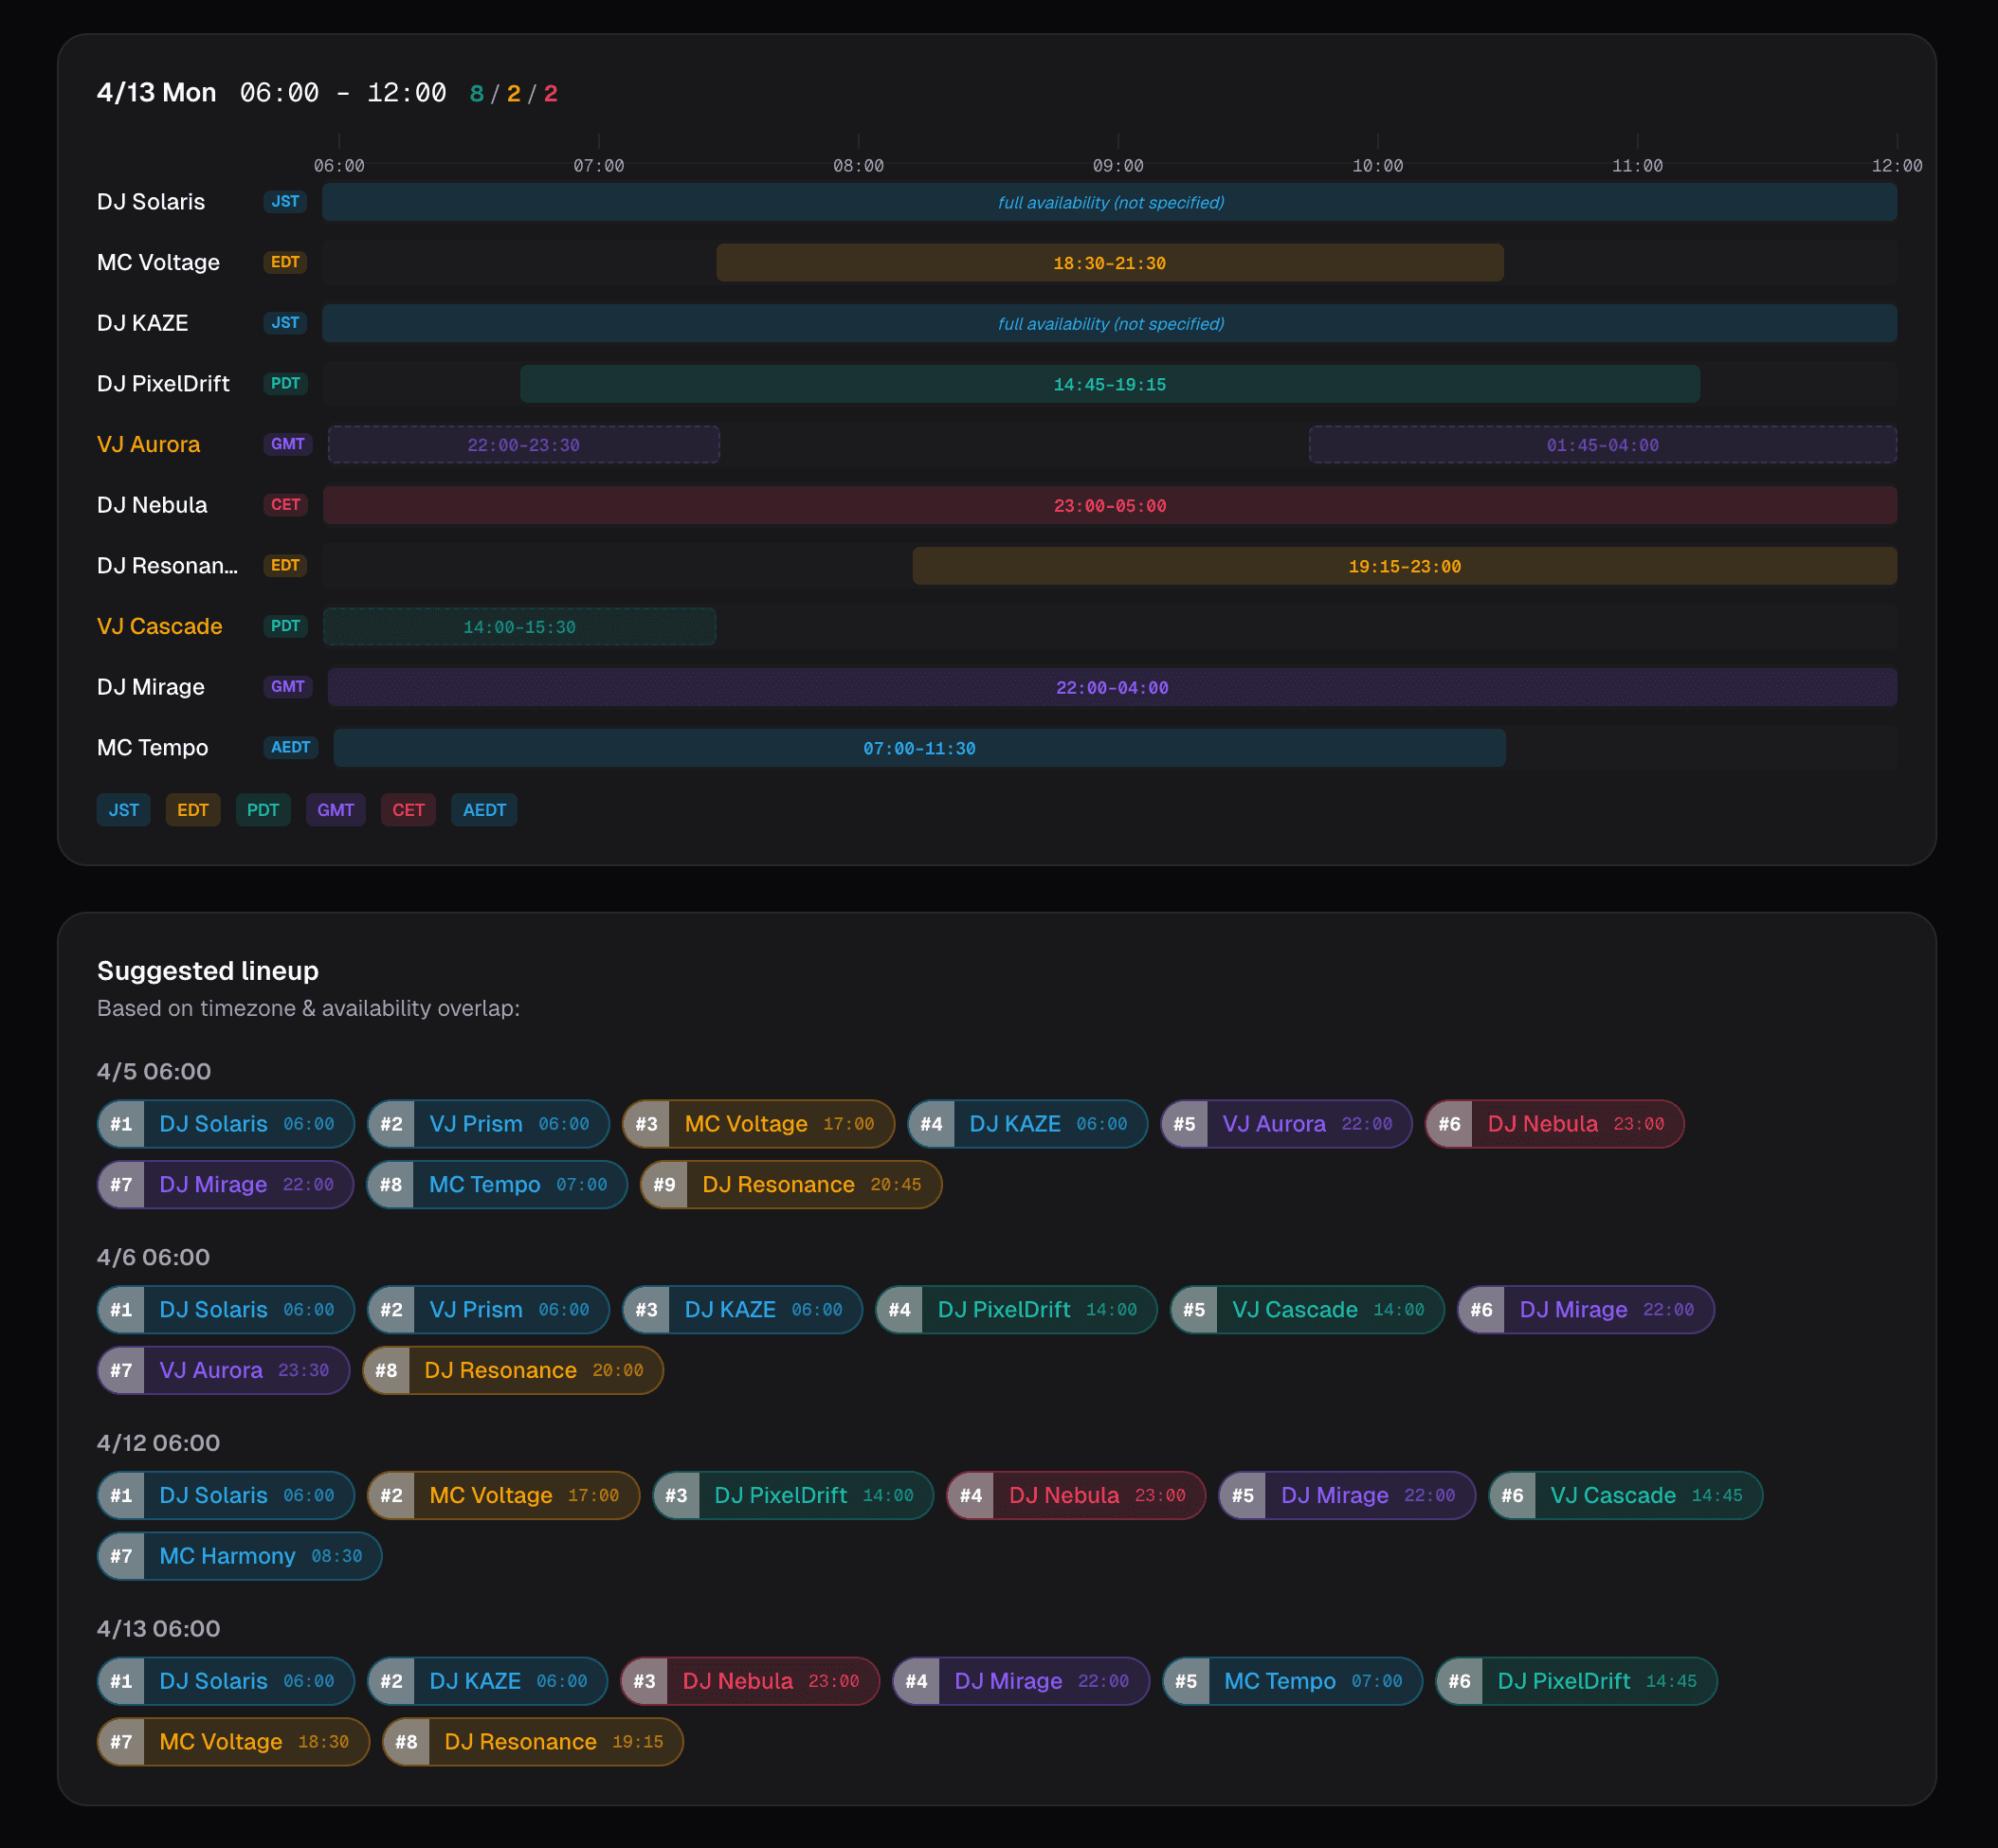This screenshot has width=1998, height=1848.
Task: Select the PDT badge next to VJ Cascade
Action: coord(284,626)
